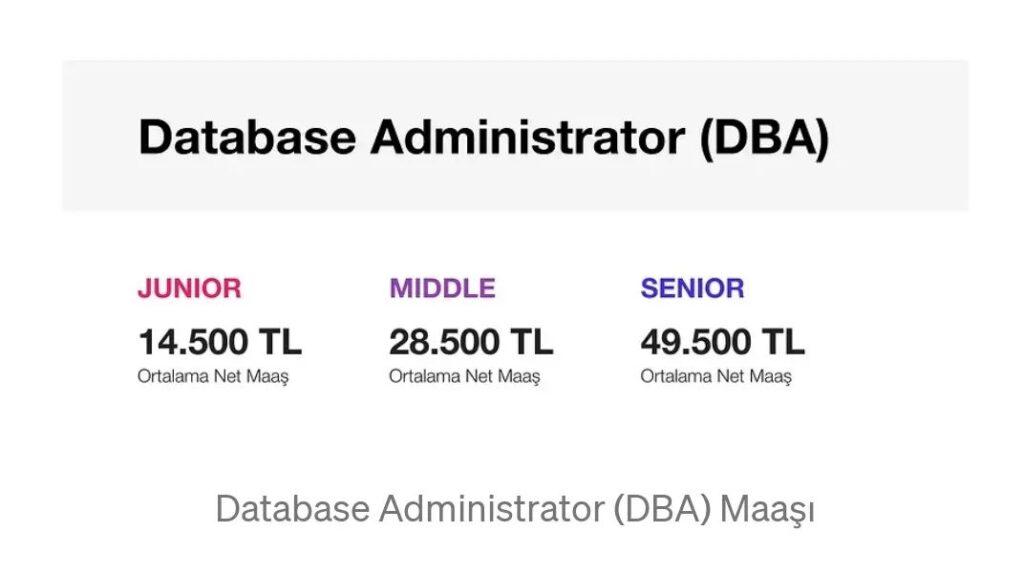Screen dimensions: 1024x574
Task: Click Ortalama Net Maaş under Senior salary
Action: point(715,377)
